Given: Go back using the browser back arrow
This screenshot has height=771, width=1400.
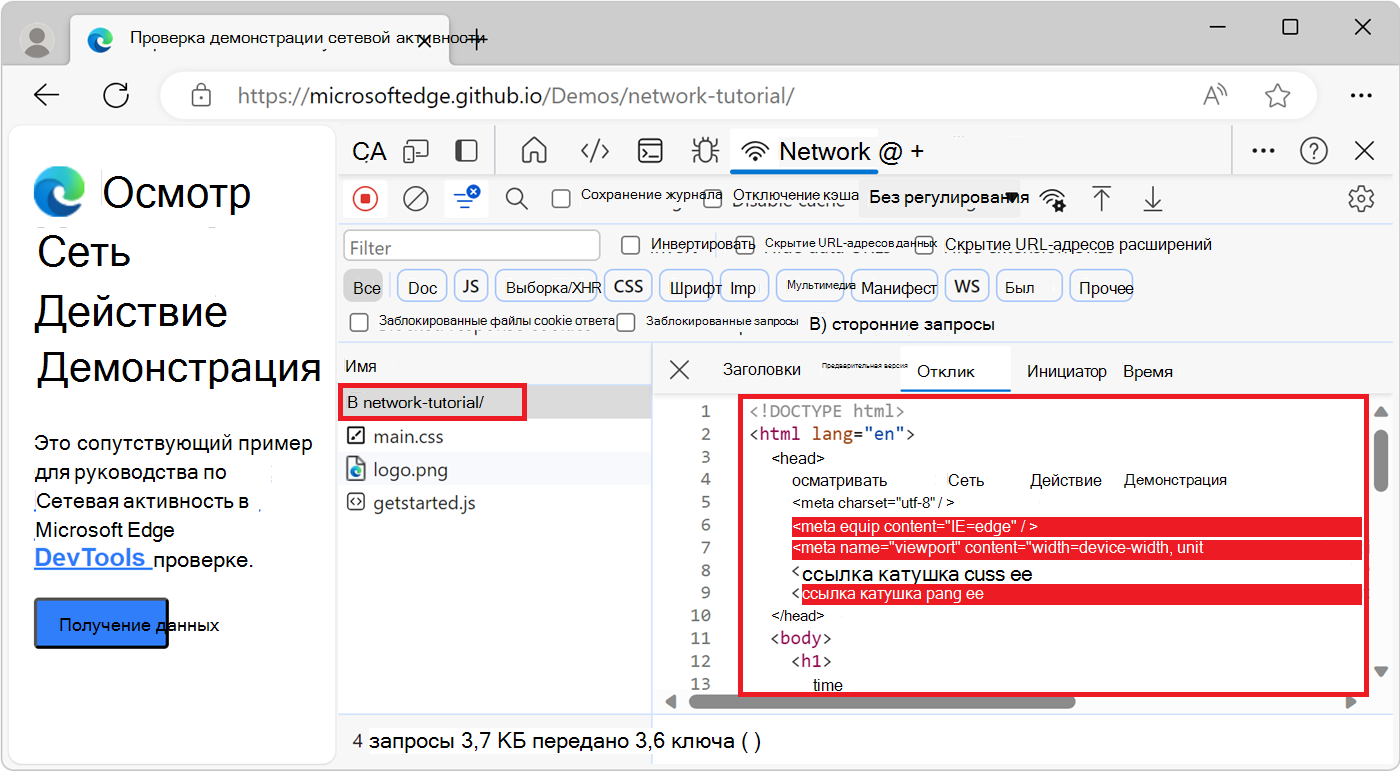Looking at the screenshot, I should click(x=47, y=95).
